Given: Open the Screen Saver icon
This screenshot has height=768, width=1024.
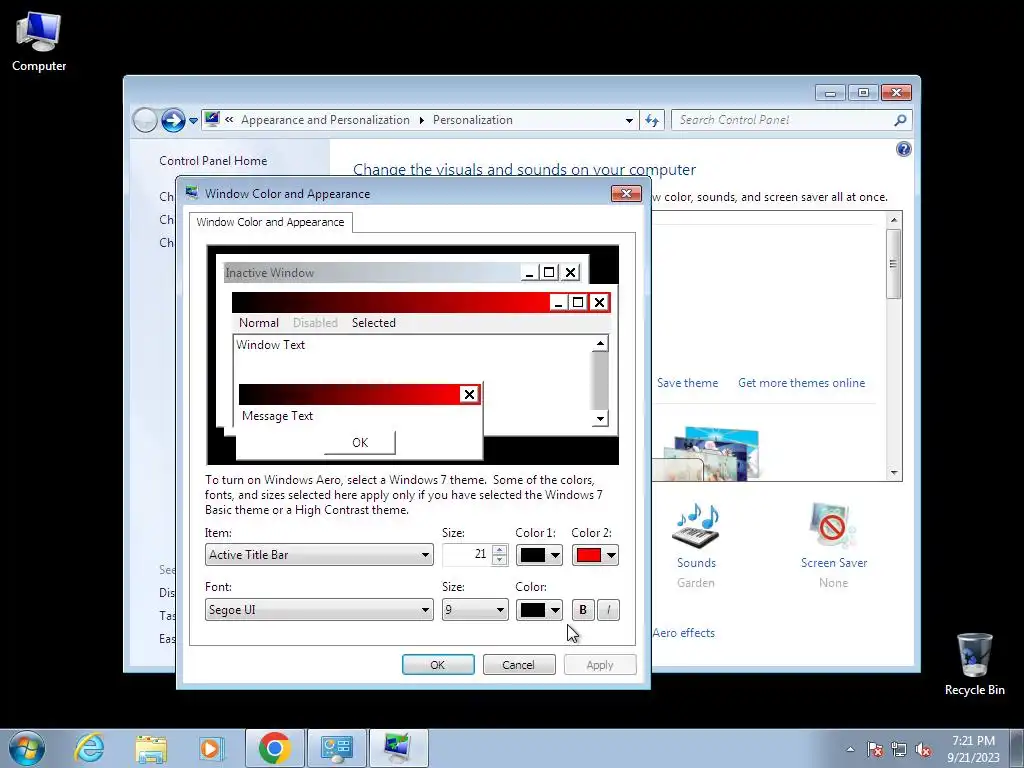Looking at the screenshot, I should (832, 526).
